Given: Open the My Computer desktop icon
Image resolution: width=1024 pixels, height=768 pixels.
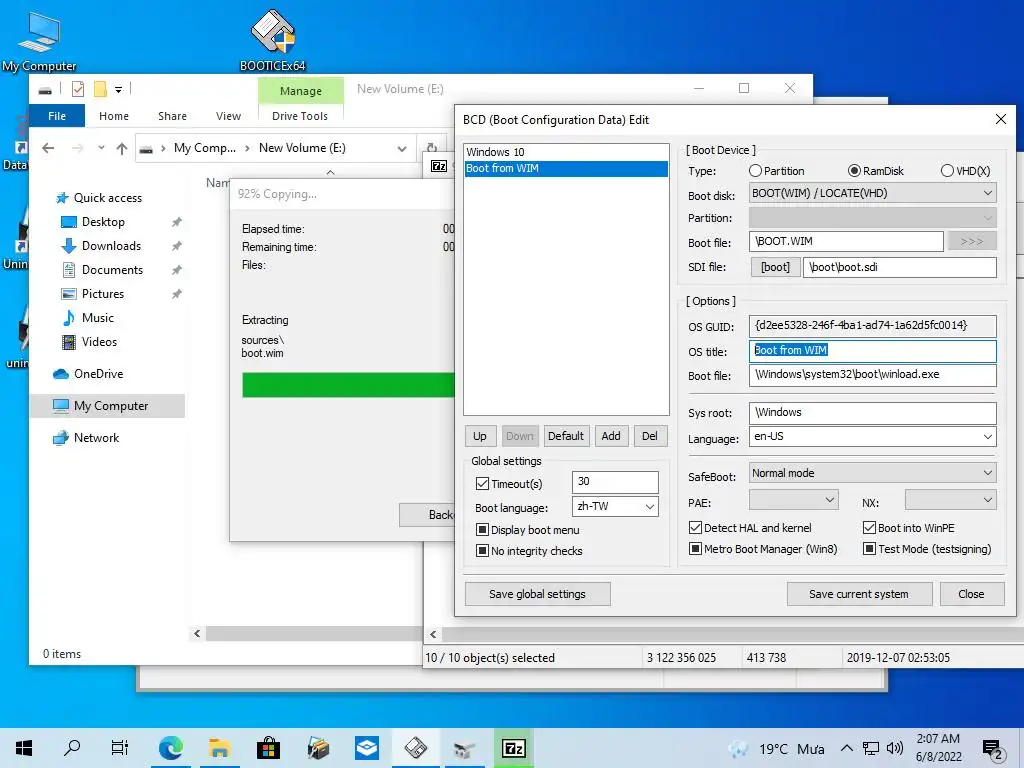Looking at the screenshot, I should [x=39, y=40].
